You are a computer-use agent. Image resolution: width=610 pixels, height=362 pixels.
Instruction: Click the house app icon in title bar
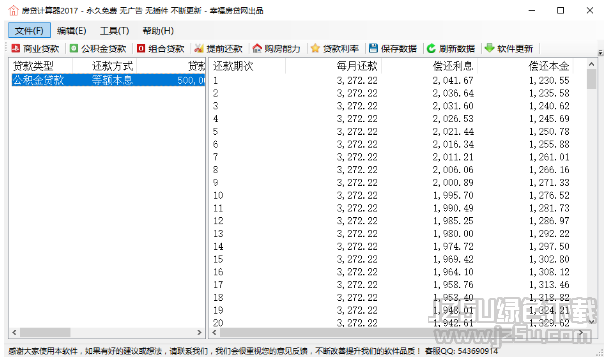[x=13, y=10]
